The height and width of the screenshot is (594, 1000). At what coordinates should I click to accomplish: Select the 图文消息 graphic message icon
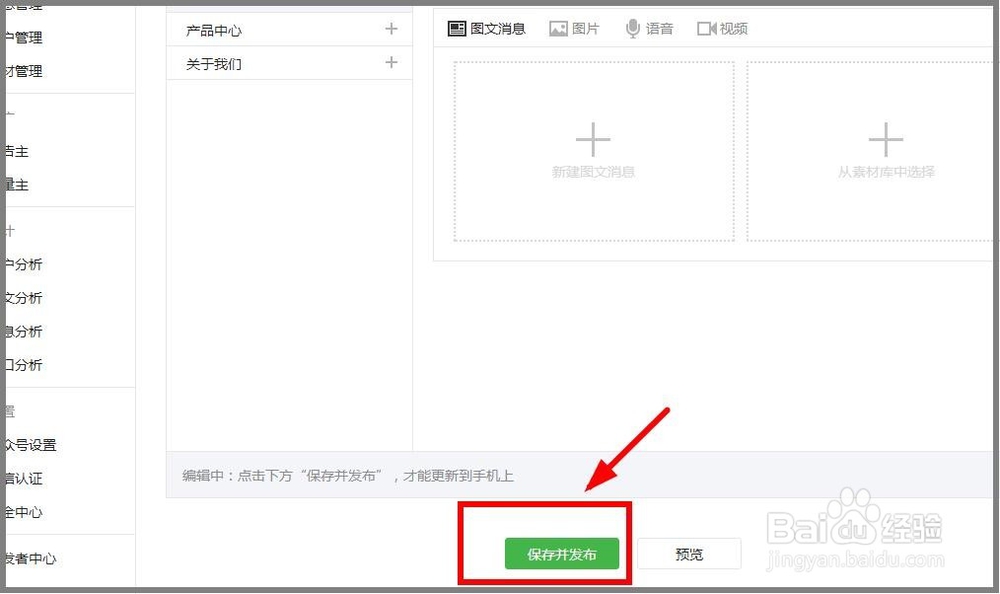[456, 28]
